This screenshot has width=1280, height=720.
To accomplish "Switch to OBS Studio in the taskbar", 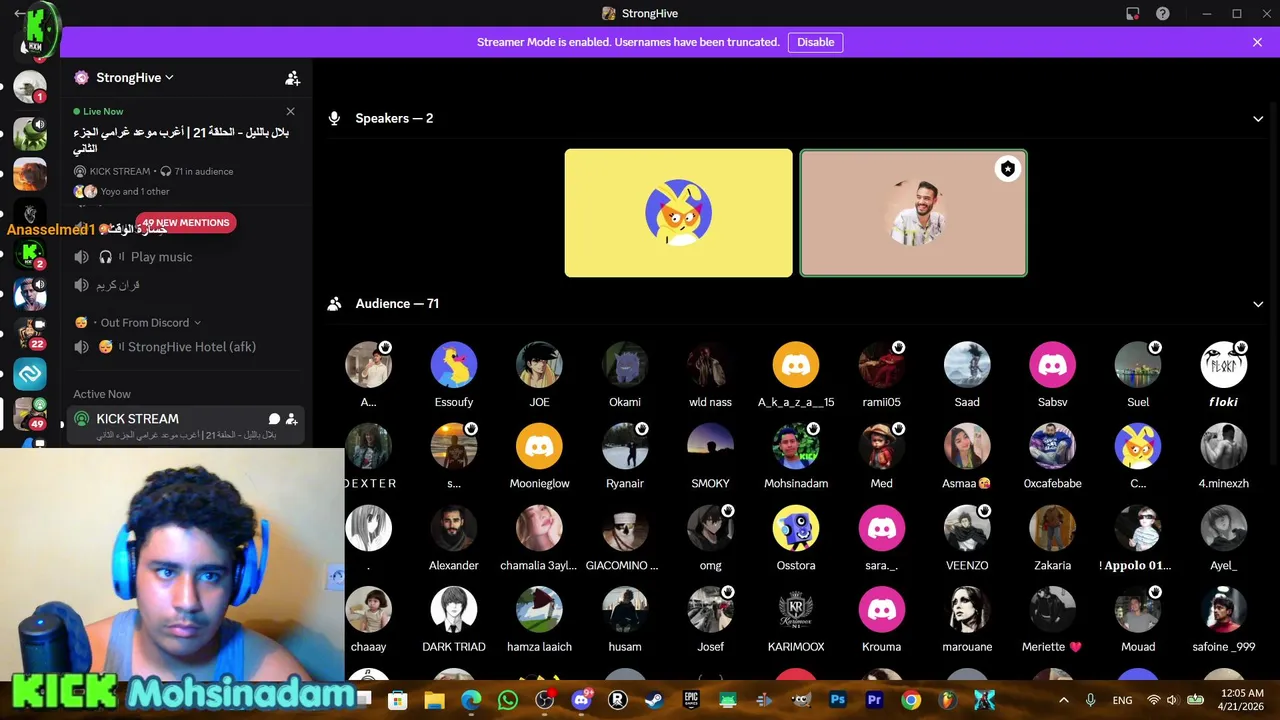I will tap(544, 700).
